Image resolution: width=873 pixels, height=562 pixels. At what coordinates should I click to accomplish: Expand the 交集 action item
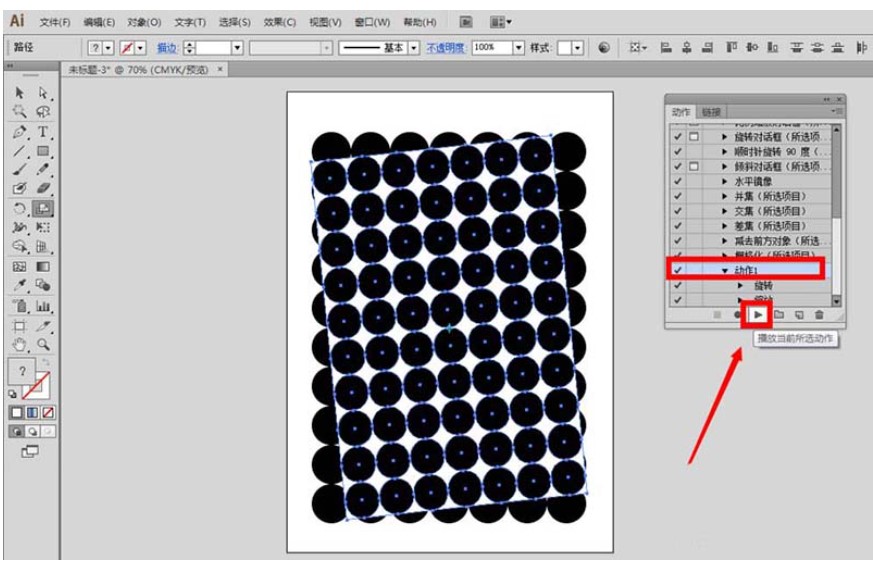tap(724, 211)
